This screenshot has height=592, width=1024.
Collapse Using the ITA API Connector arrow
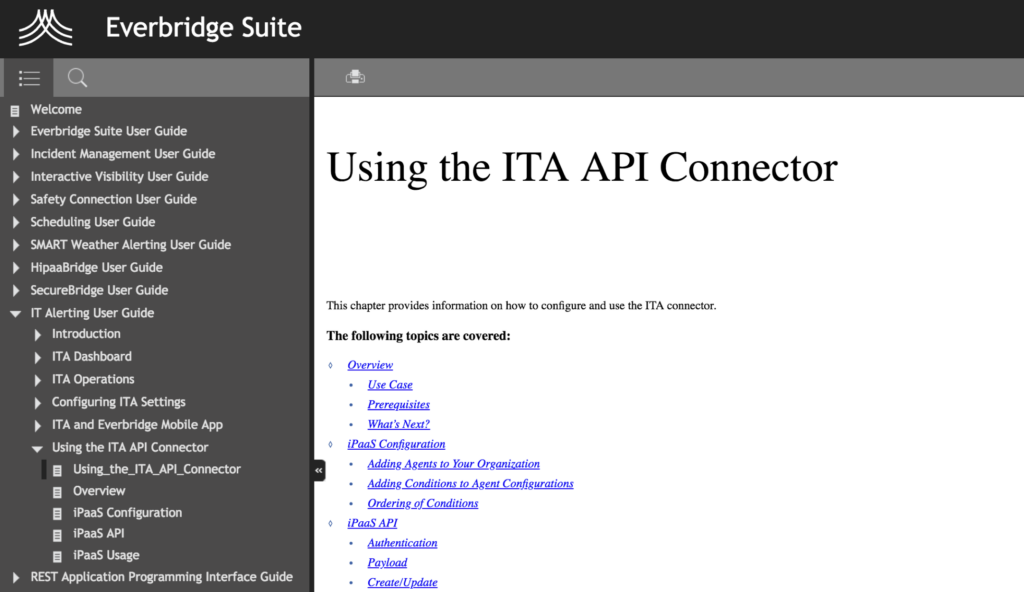click(37, 448)
